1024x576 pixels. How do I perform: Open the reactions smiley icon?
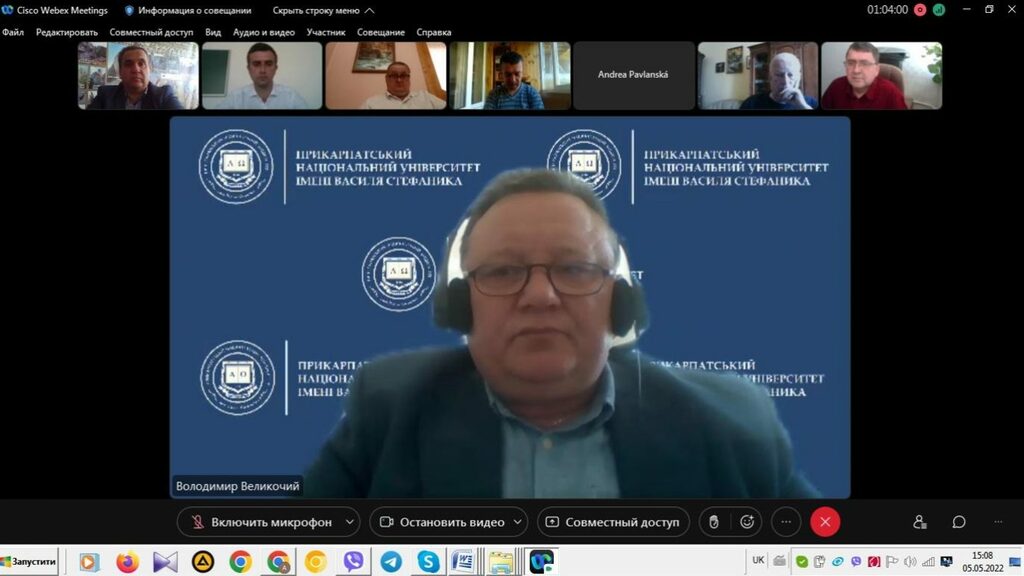(747, 522)
